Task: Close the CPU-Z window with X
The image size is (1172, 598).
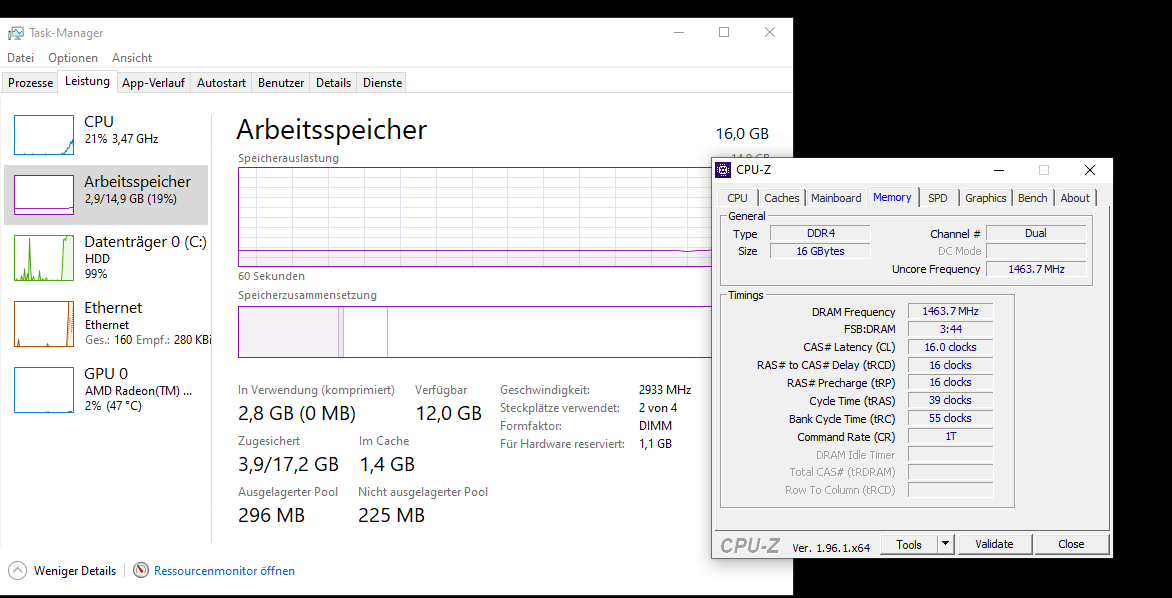Action: [1090, 170]
